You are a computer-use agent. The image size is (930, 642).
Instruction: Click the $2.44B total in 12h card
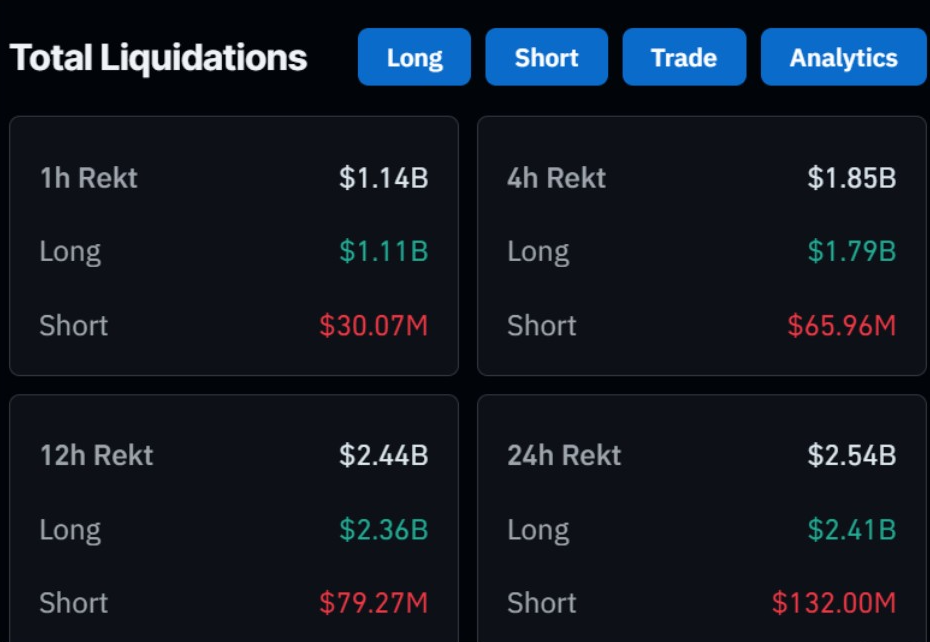click(383, 455)
